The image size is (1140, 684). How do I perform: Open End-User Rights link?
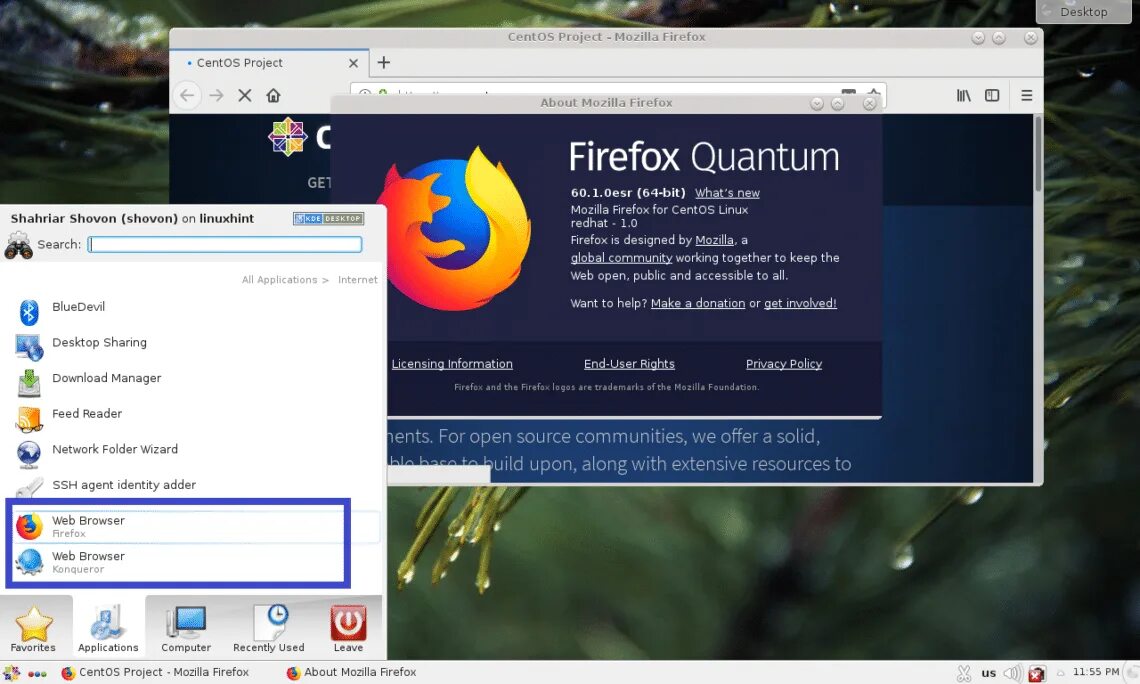pos(629,363)
